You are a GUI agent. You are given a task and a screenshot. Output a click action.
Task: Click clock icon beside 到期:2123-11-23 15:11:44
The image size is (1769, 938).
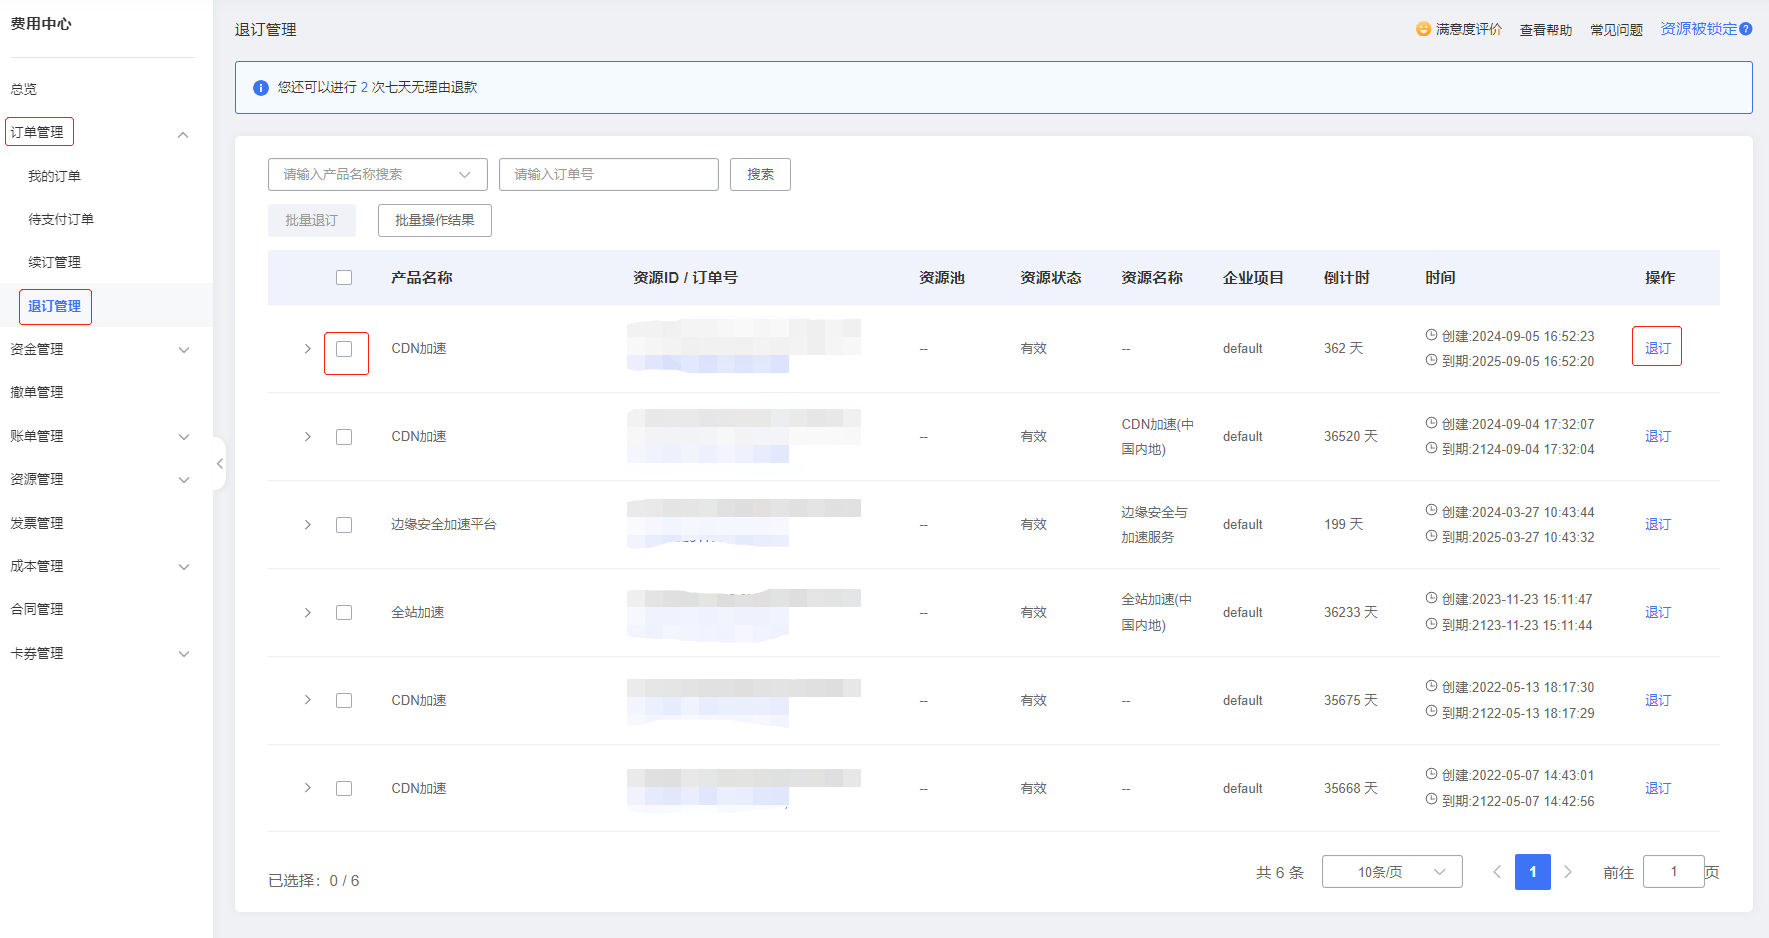pos(1431,624)
